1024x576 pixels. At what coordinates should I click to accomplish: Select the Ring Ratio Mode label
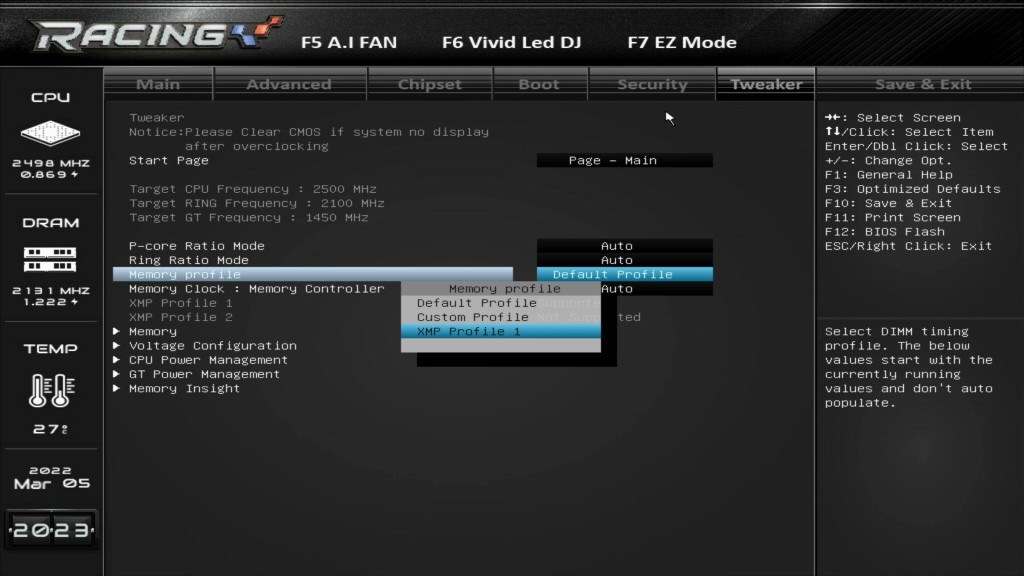coord(189,261)
